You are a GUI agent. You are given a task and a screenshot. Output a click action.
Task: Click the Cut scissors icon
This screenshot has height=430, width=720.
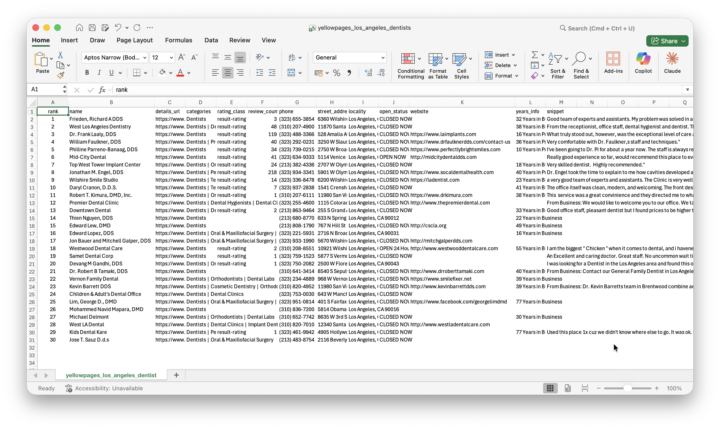[60, 55]
